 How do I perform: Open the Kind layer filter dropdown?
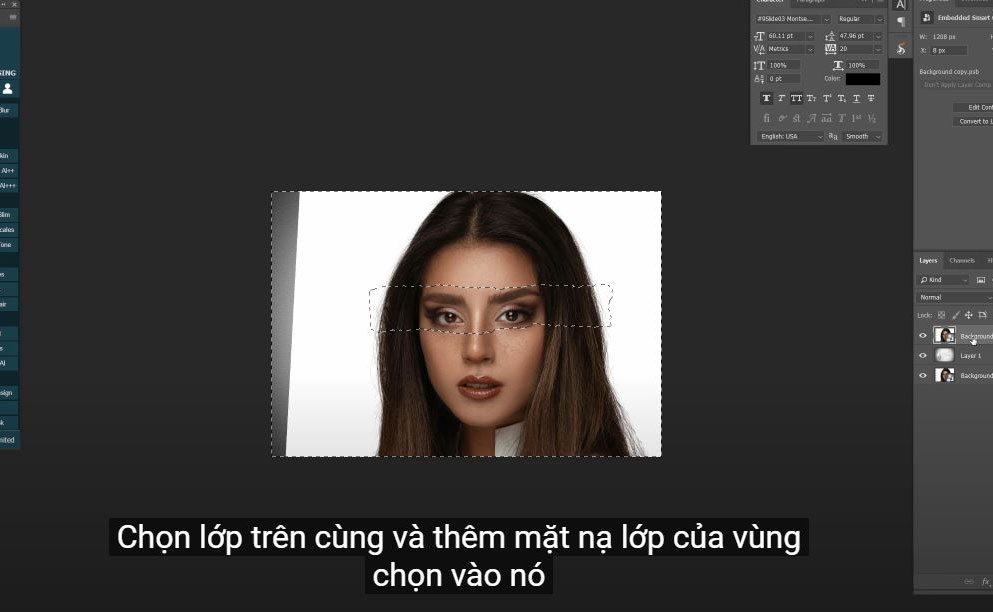pyautogui.click(x=944, y=280)
